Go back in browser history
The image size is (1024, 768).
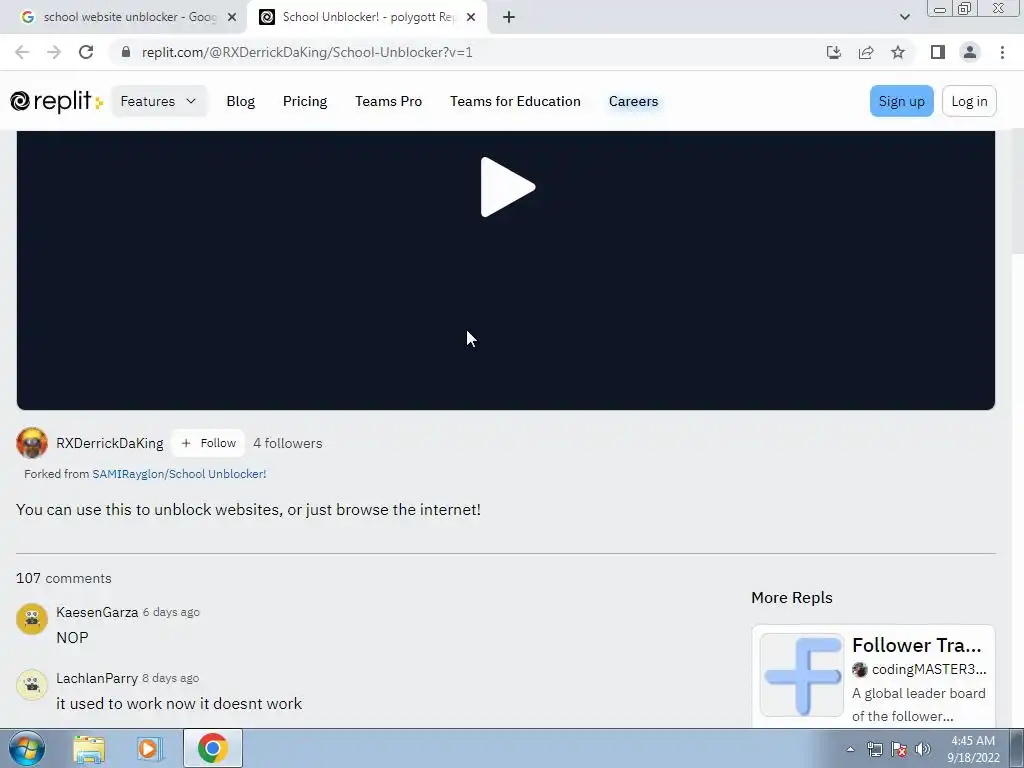(x=22, y=52)
